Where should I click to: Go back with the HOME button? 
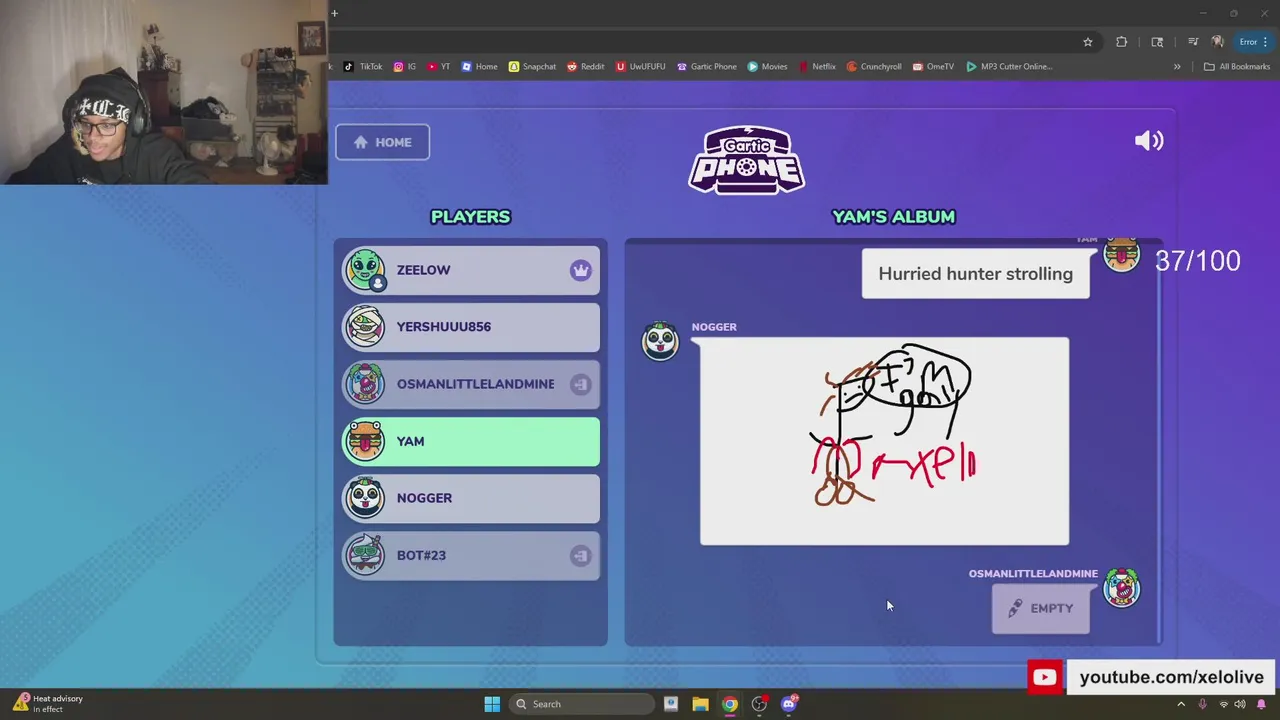pos(382,142)
